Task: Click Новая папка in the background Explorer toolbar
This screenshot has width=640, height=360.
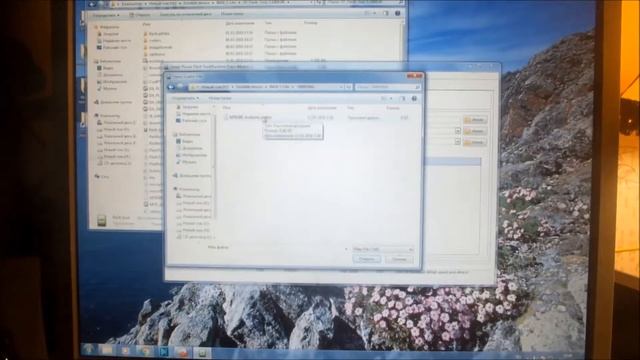Action: click(232, 14)
